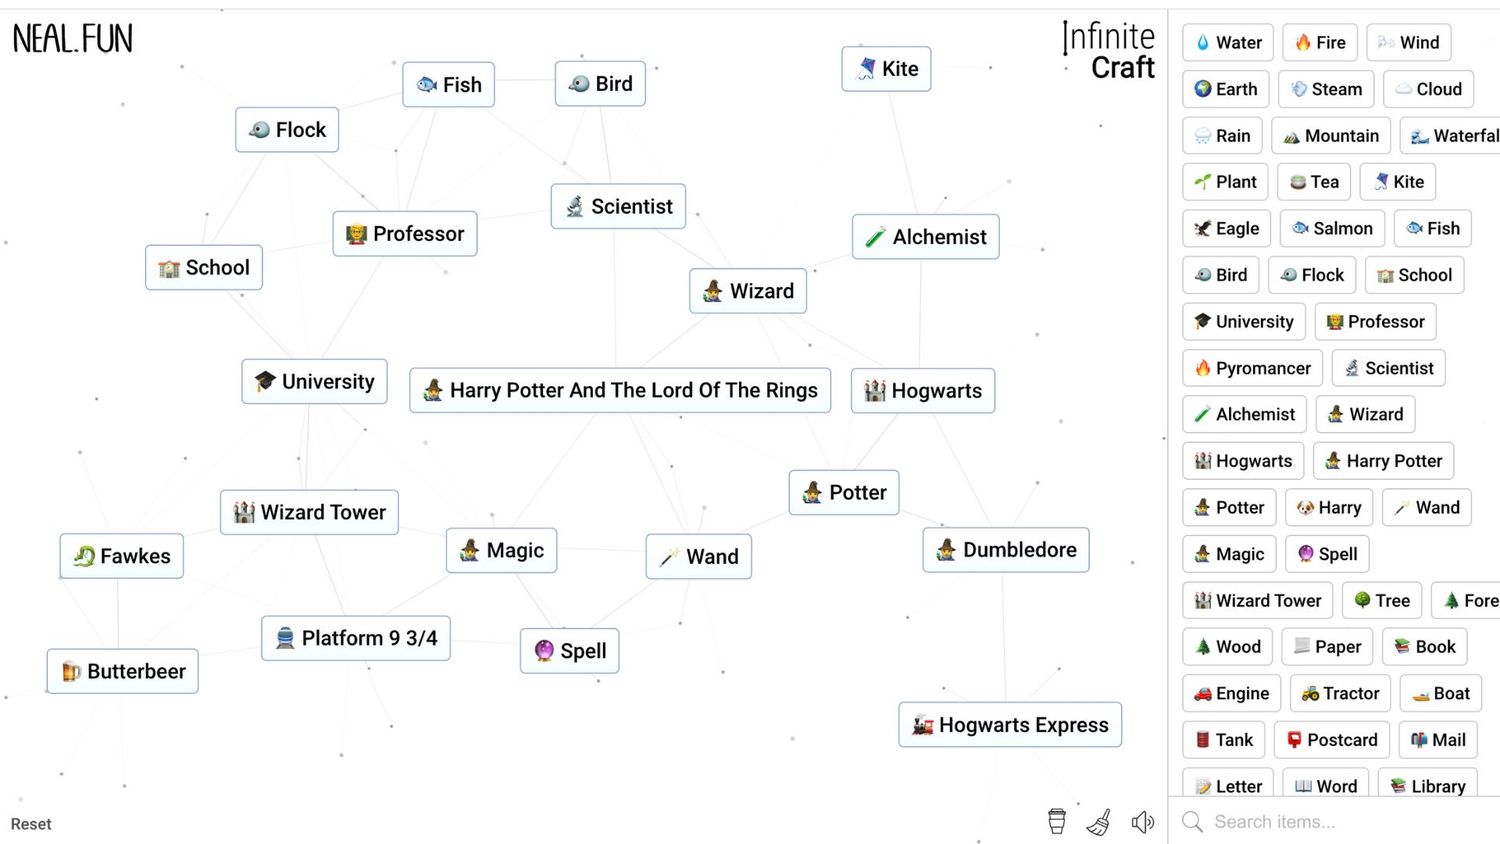Toggle sound with the speaker icon
Viewport: 1500px width, 844px height.
click(1142, 822)
